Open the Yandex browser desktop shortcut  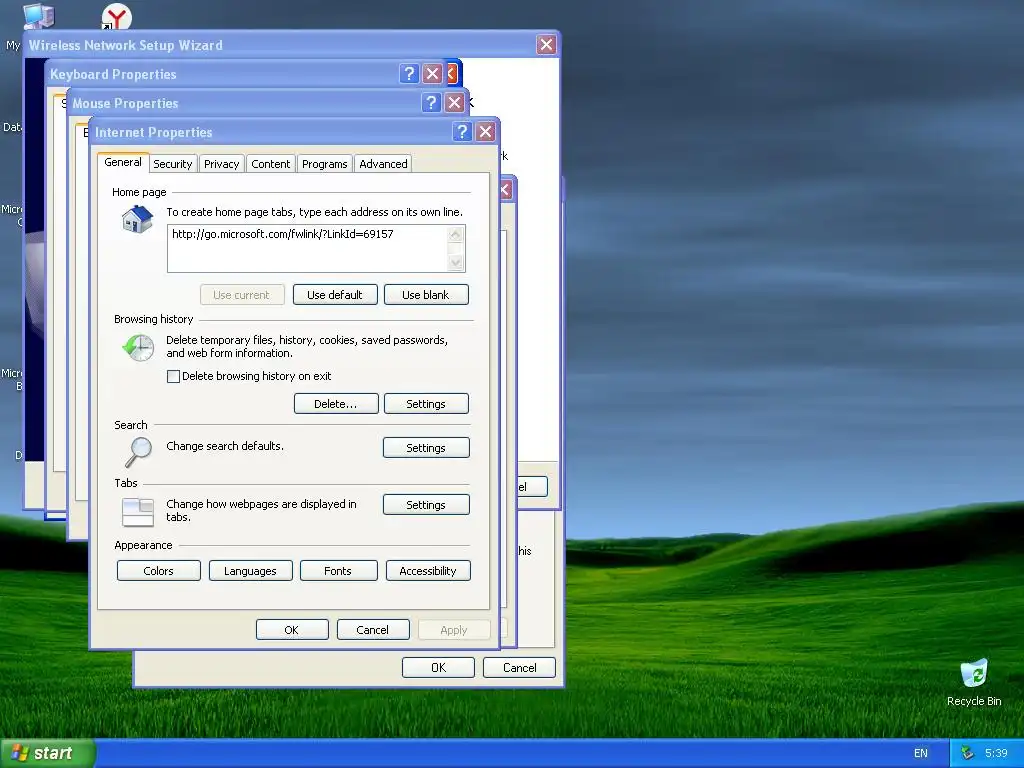tap(116, 16)
